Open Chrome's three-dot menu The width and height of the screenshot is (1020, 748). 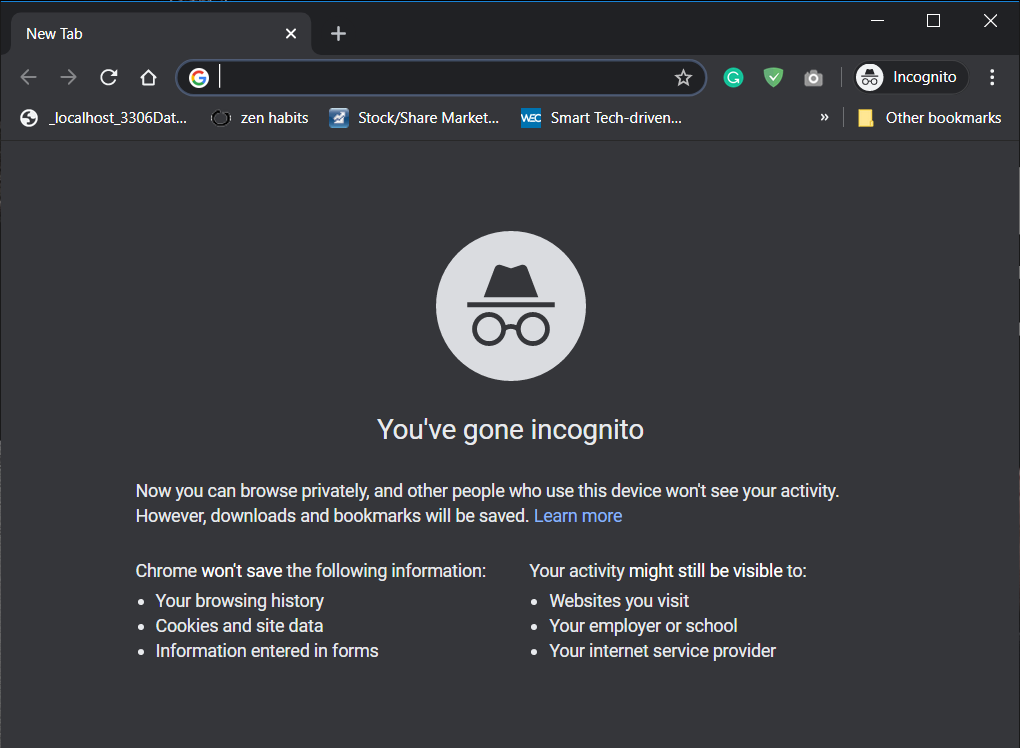tap(992, 77)
